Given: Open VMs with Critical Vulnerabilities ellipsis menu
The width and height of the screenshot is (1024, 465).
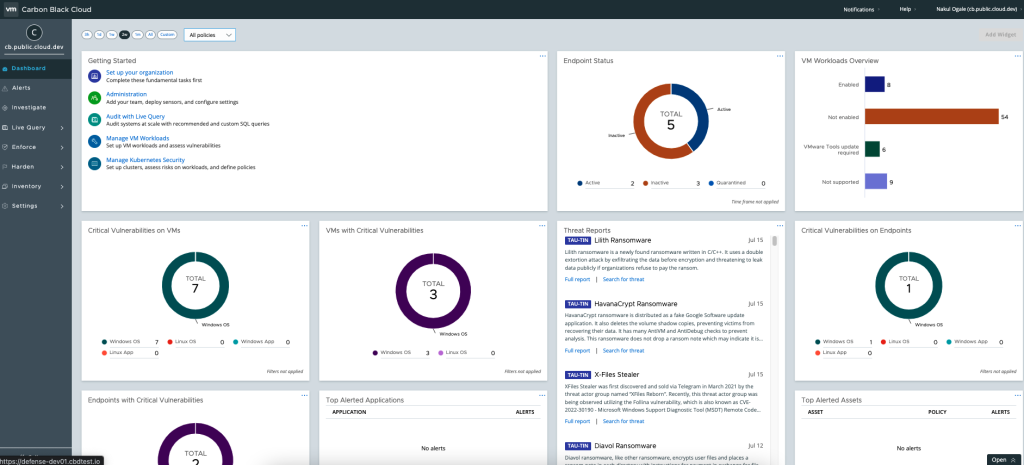Looking at the screenshot, I should click(x=542, y=225).
